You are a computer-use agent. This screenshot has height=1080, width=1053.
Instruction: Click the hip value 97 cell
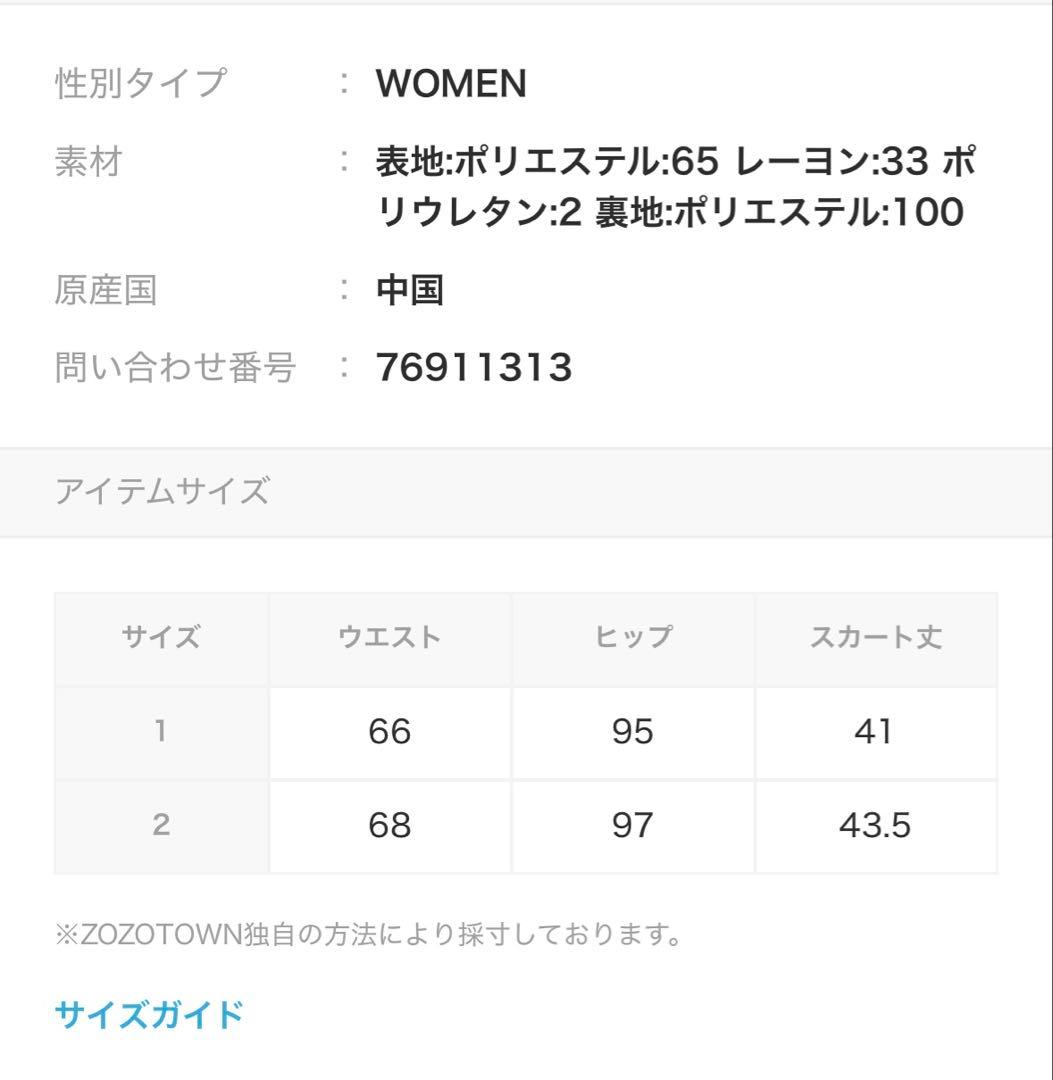point(632,826)
